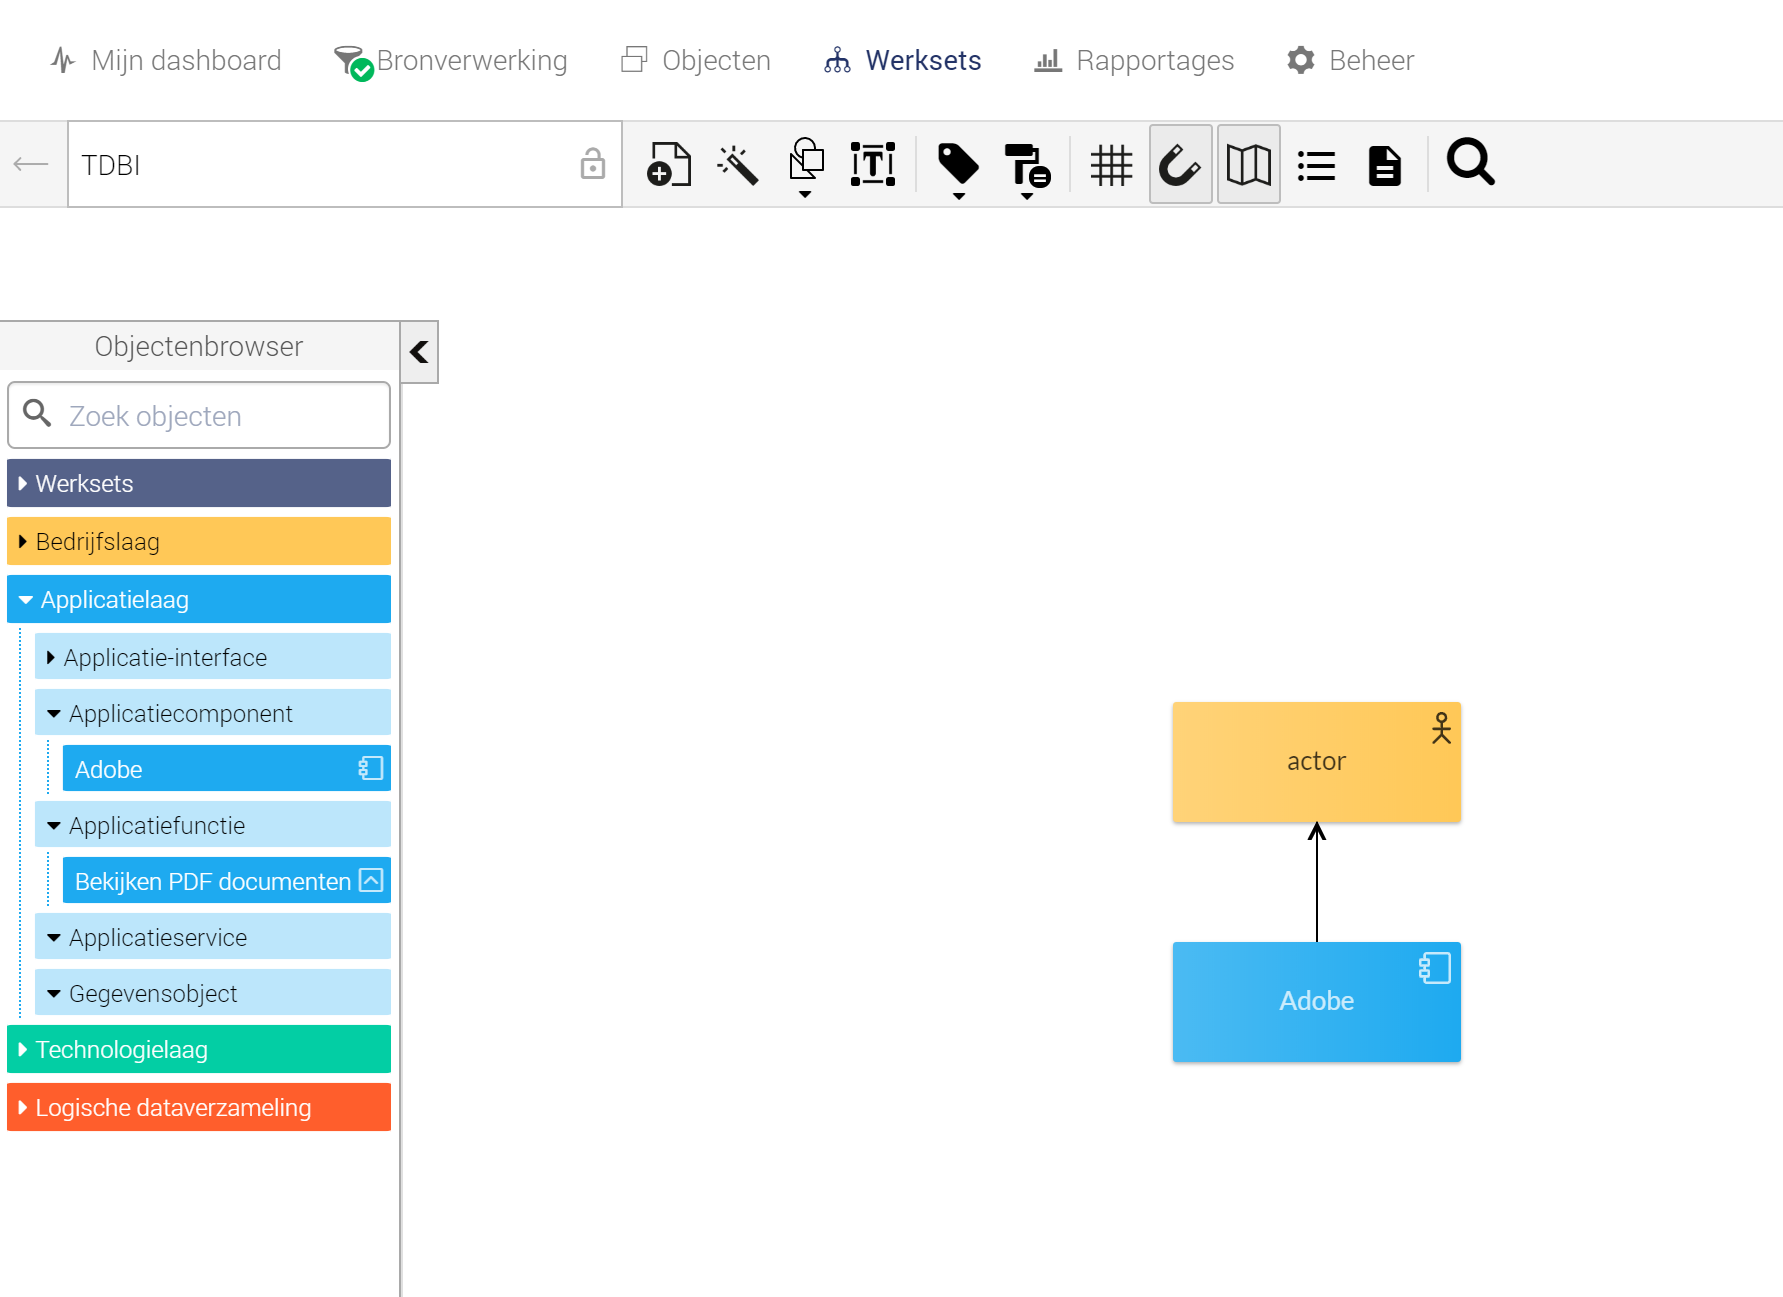
Task: Click the Zoek objecten magnifier icon
Action: [x=37, y=413]
